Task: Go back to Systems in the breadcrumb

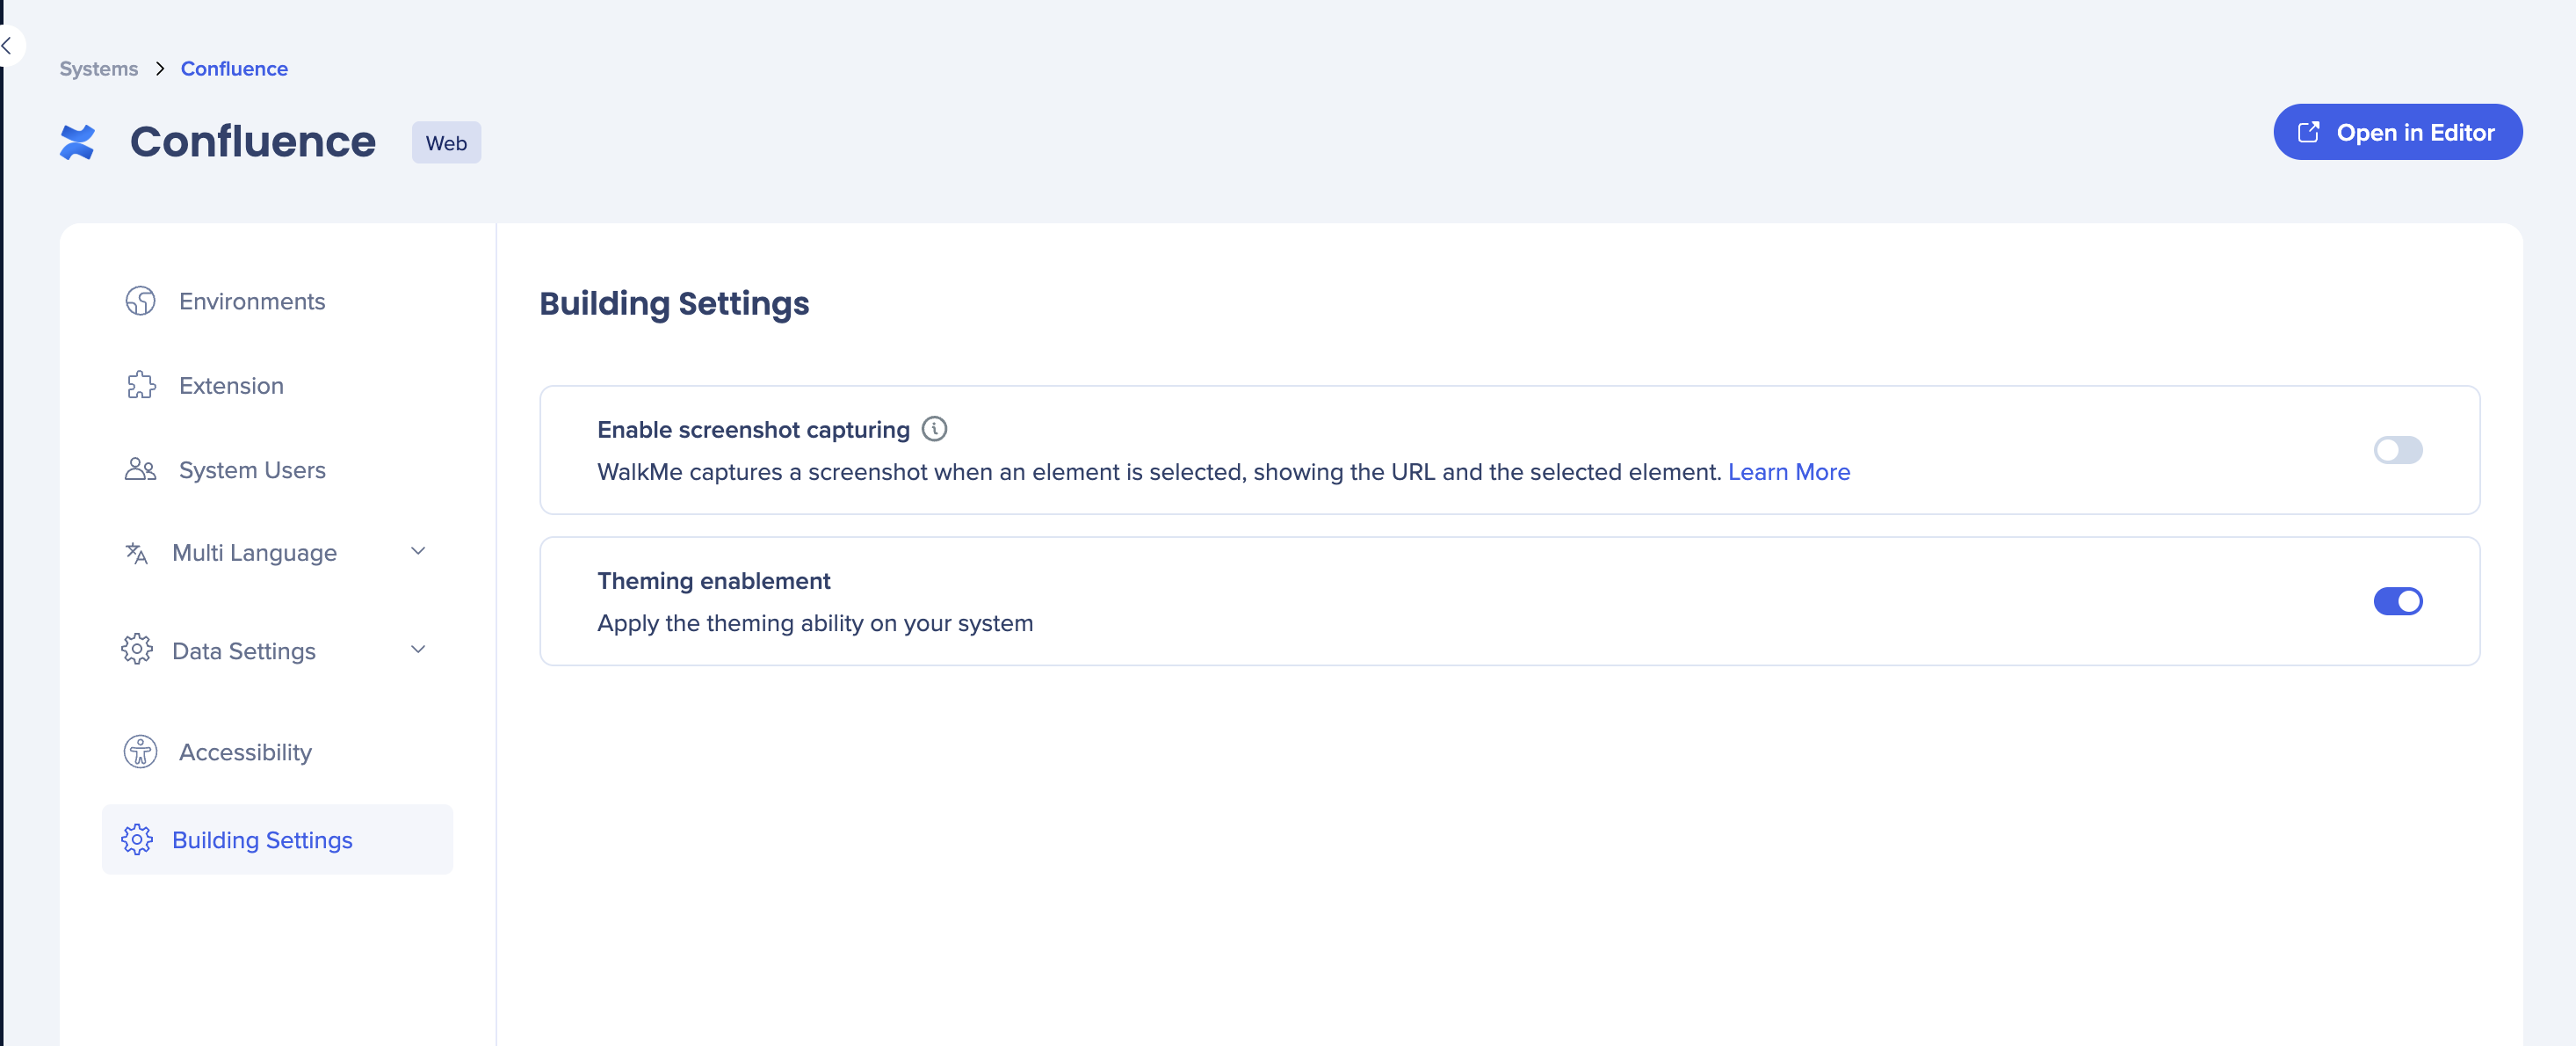Action: click(99, 68)
